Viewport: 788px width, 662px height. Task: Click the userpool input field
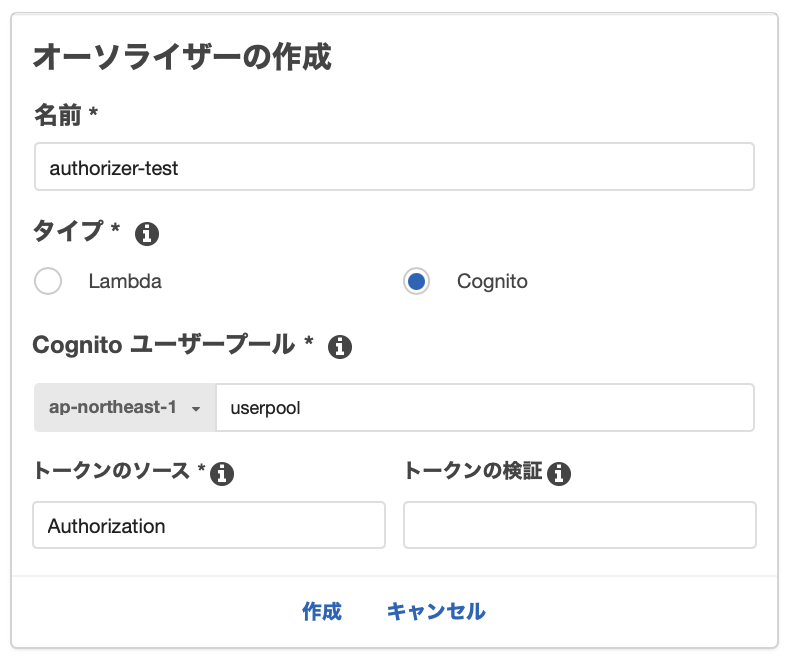tap(485, 408)
